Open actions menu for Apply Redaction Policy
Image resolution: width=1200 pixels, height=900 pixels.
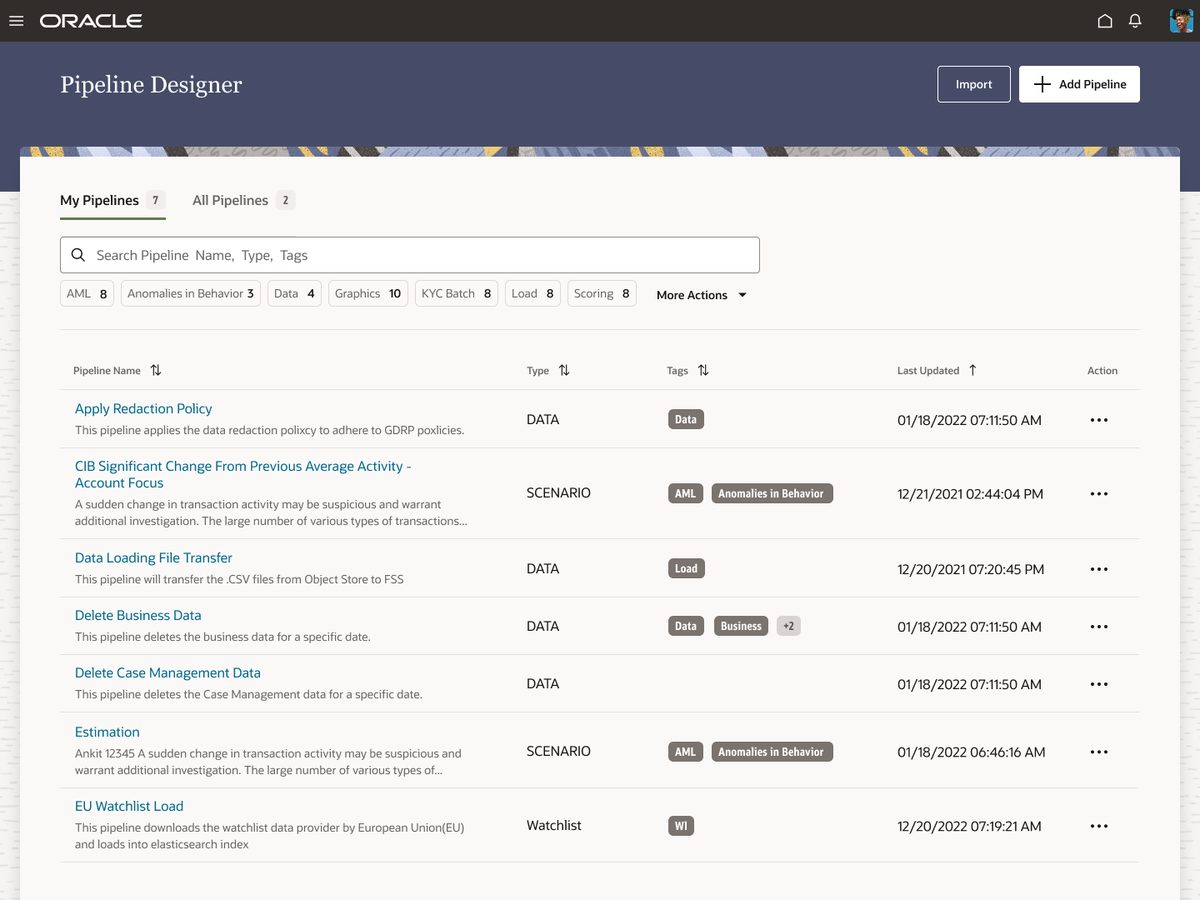1099,420
